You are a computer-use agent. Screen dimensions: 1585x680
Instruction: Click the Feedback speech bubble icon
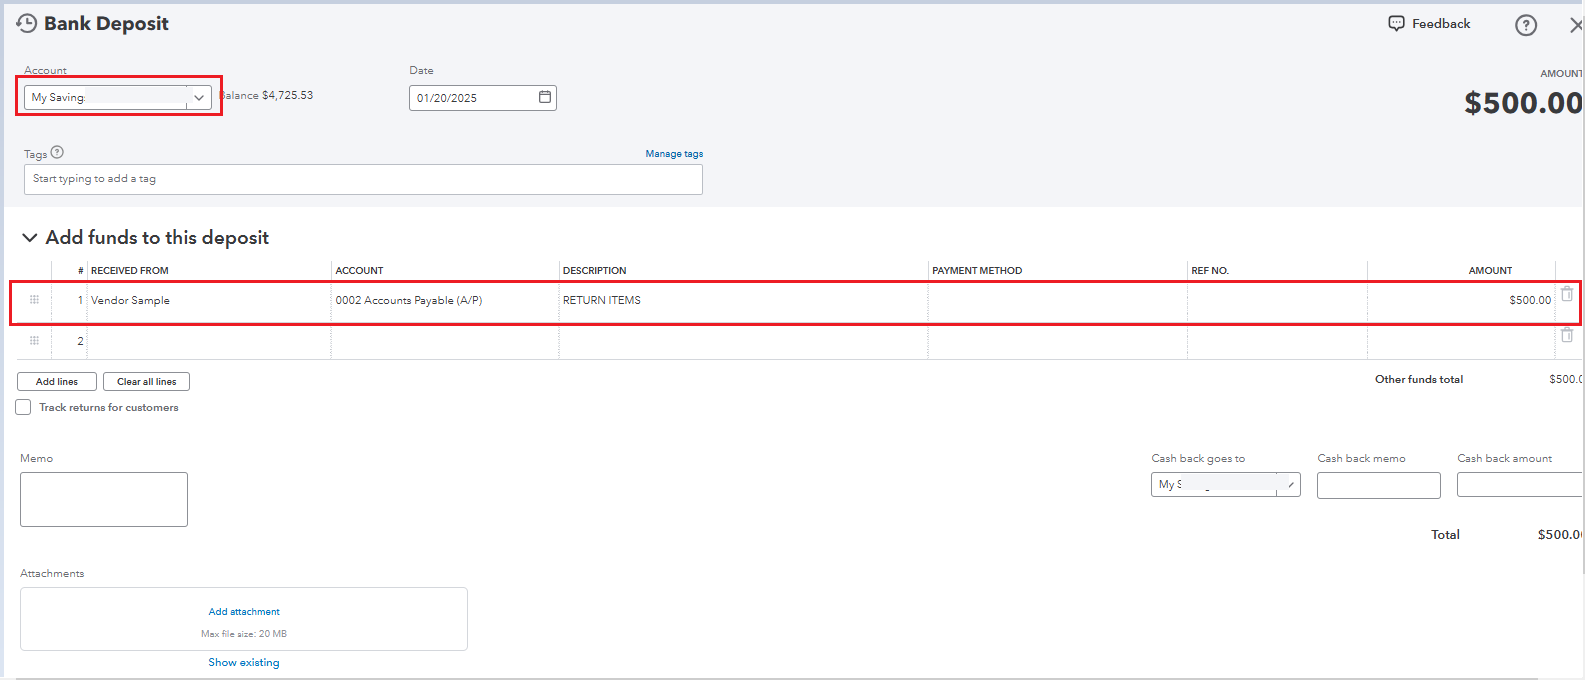1396,23
